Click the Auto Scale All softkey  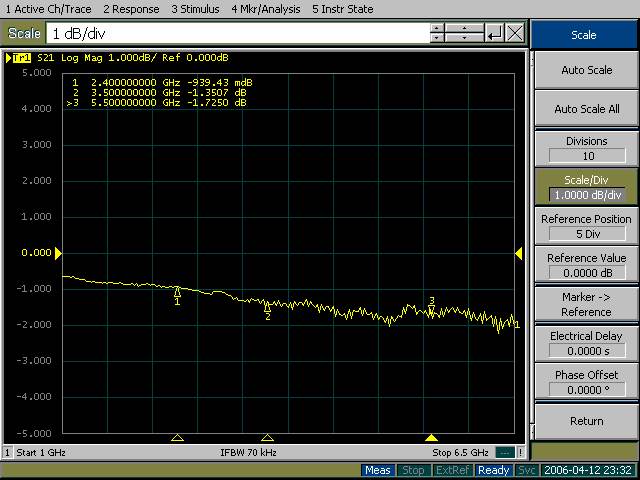tap(587, 109)
